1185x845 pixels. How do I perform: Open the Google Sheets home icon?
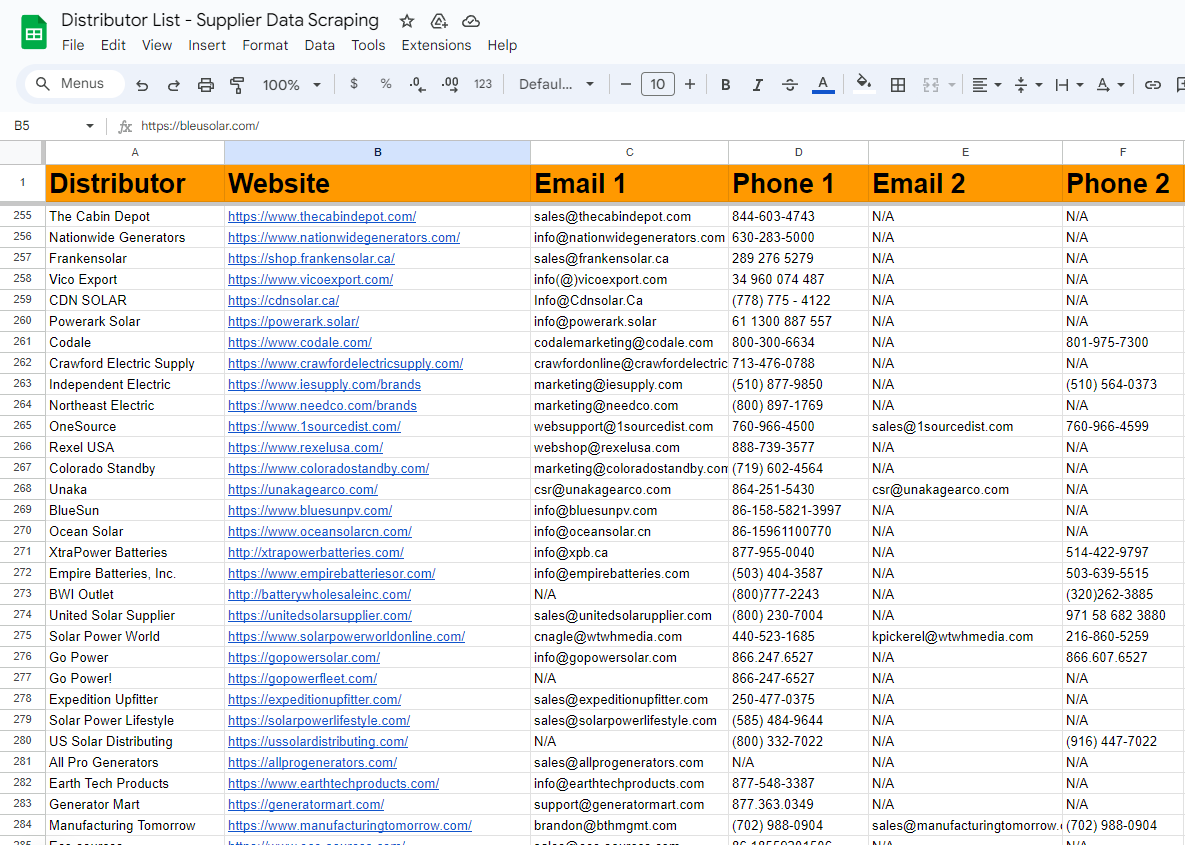(33, 32)
